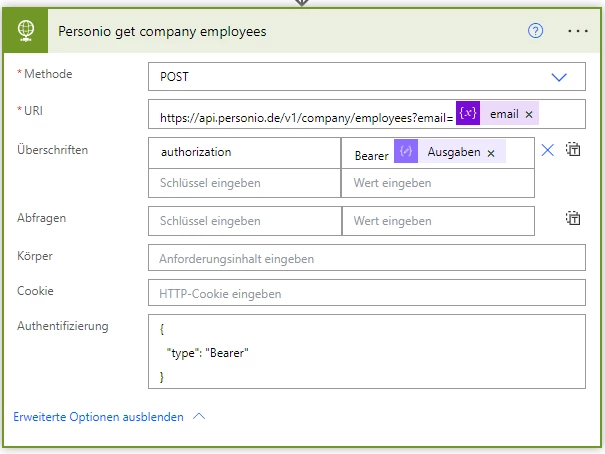
Task: Click empty header Schlüssel eingeben field
Action: (x=245, y=183)
